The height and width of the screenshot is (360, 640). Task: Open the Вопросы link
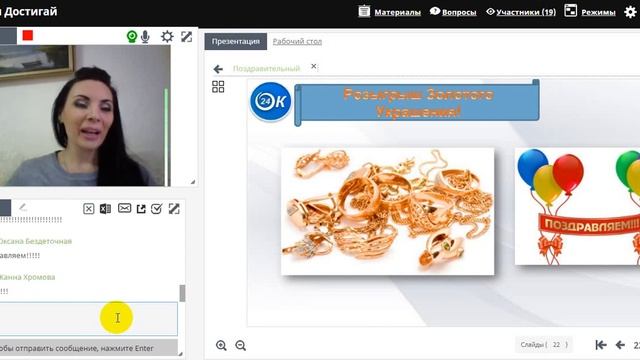click(459, 12)
